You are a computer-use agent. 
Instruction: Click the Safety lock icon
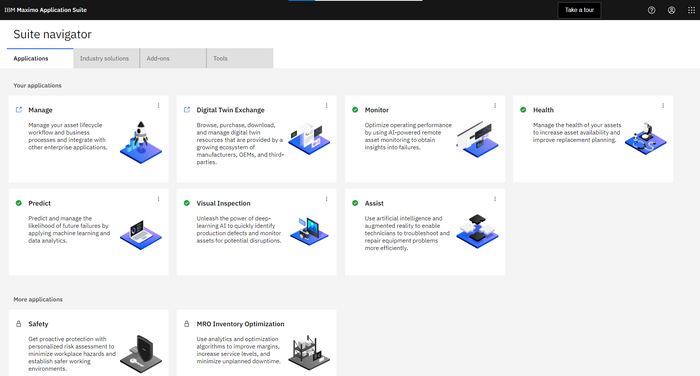pyautogui.click(x=18, y=324)
